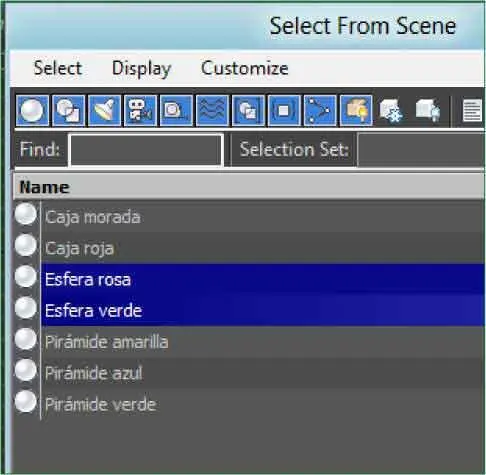Sort the list by the Name column header
The height and width of the screenshot is (475, 486).
click(249, 187)
